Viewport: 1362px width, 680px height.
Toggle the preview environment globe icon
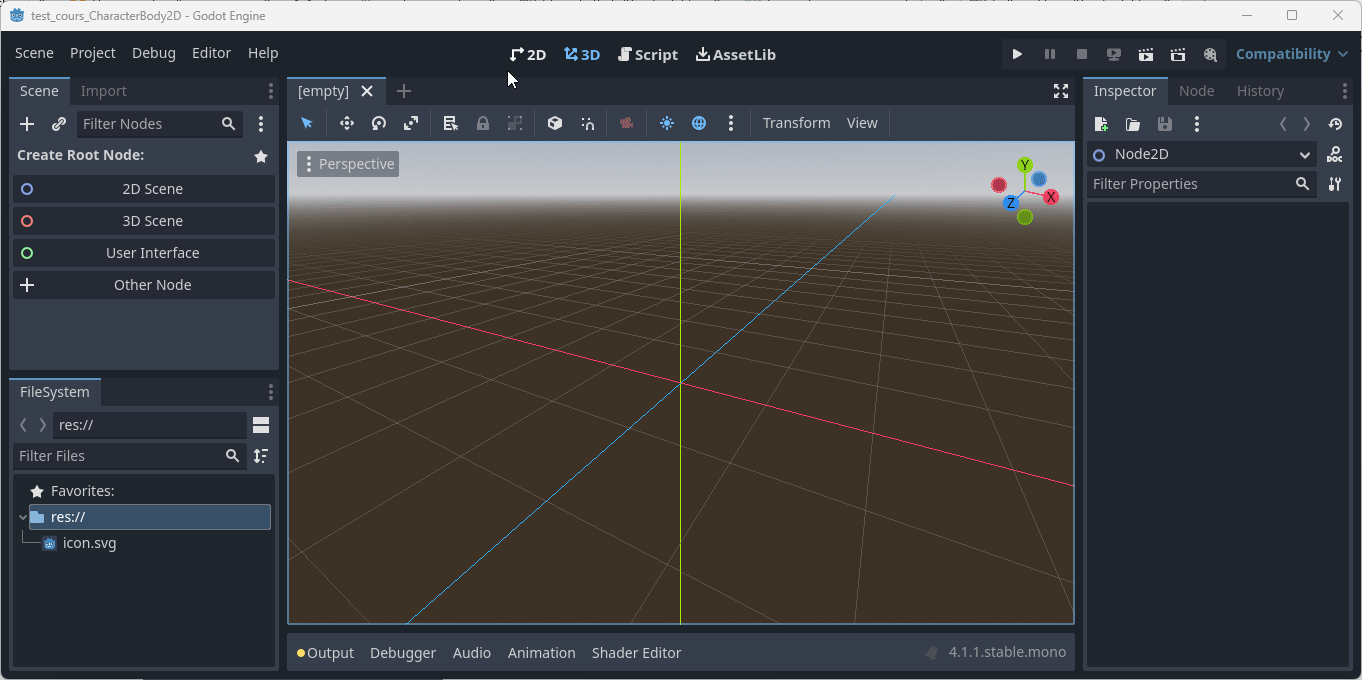tap(699, 123)
